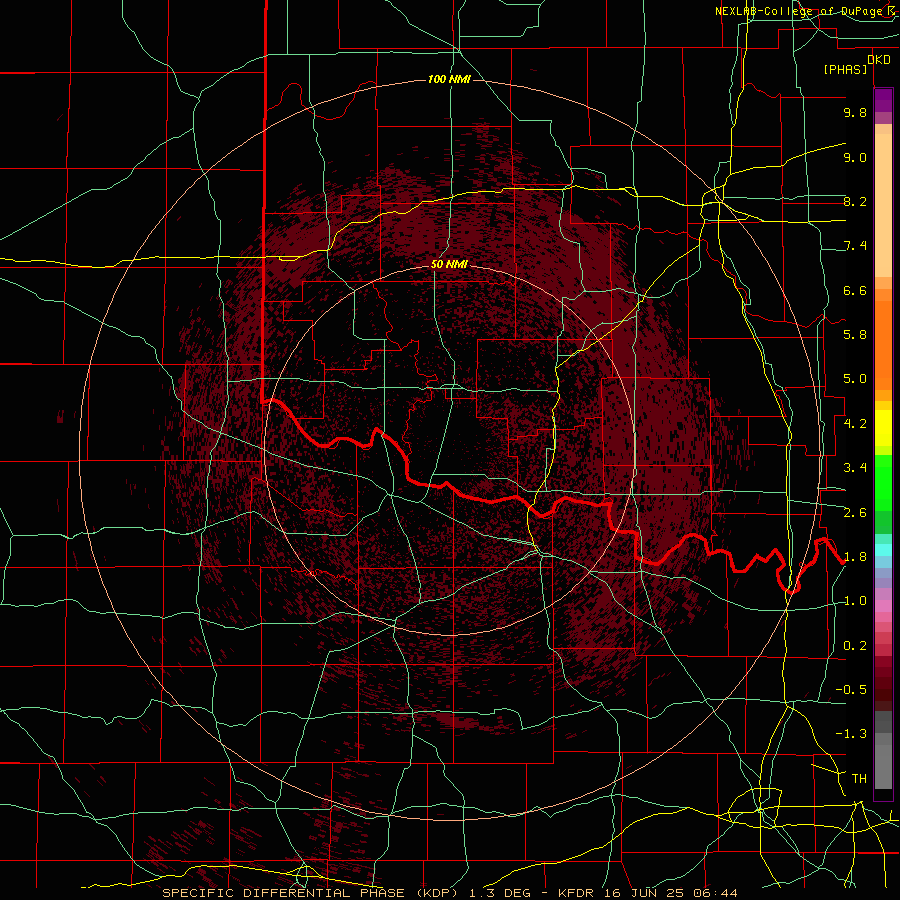The height and width of the screenshot is (900, 900).
Task: Click the "1.3 DEG" elevation angle text
Action: (x=498, y=893)
